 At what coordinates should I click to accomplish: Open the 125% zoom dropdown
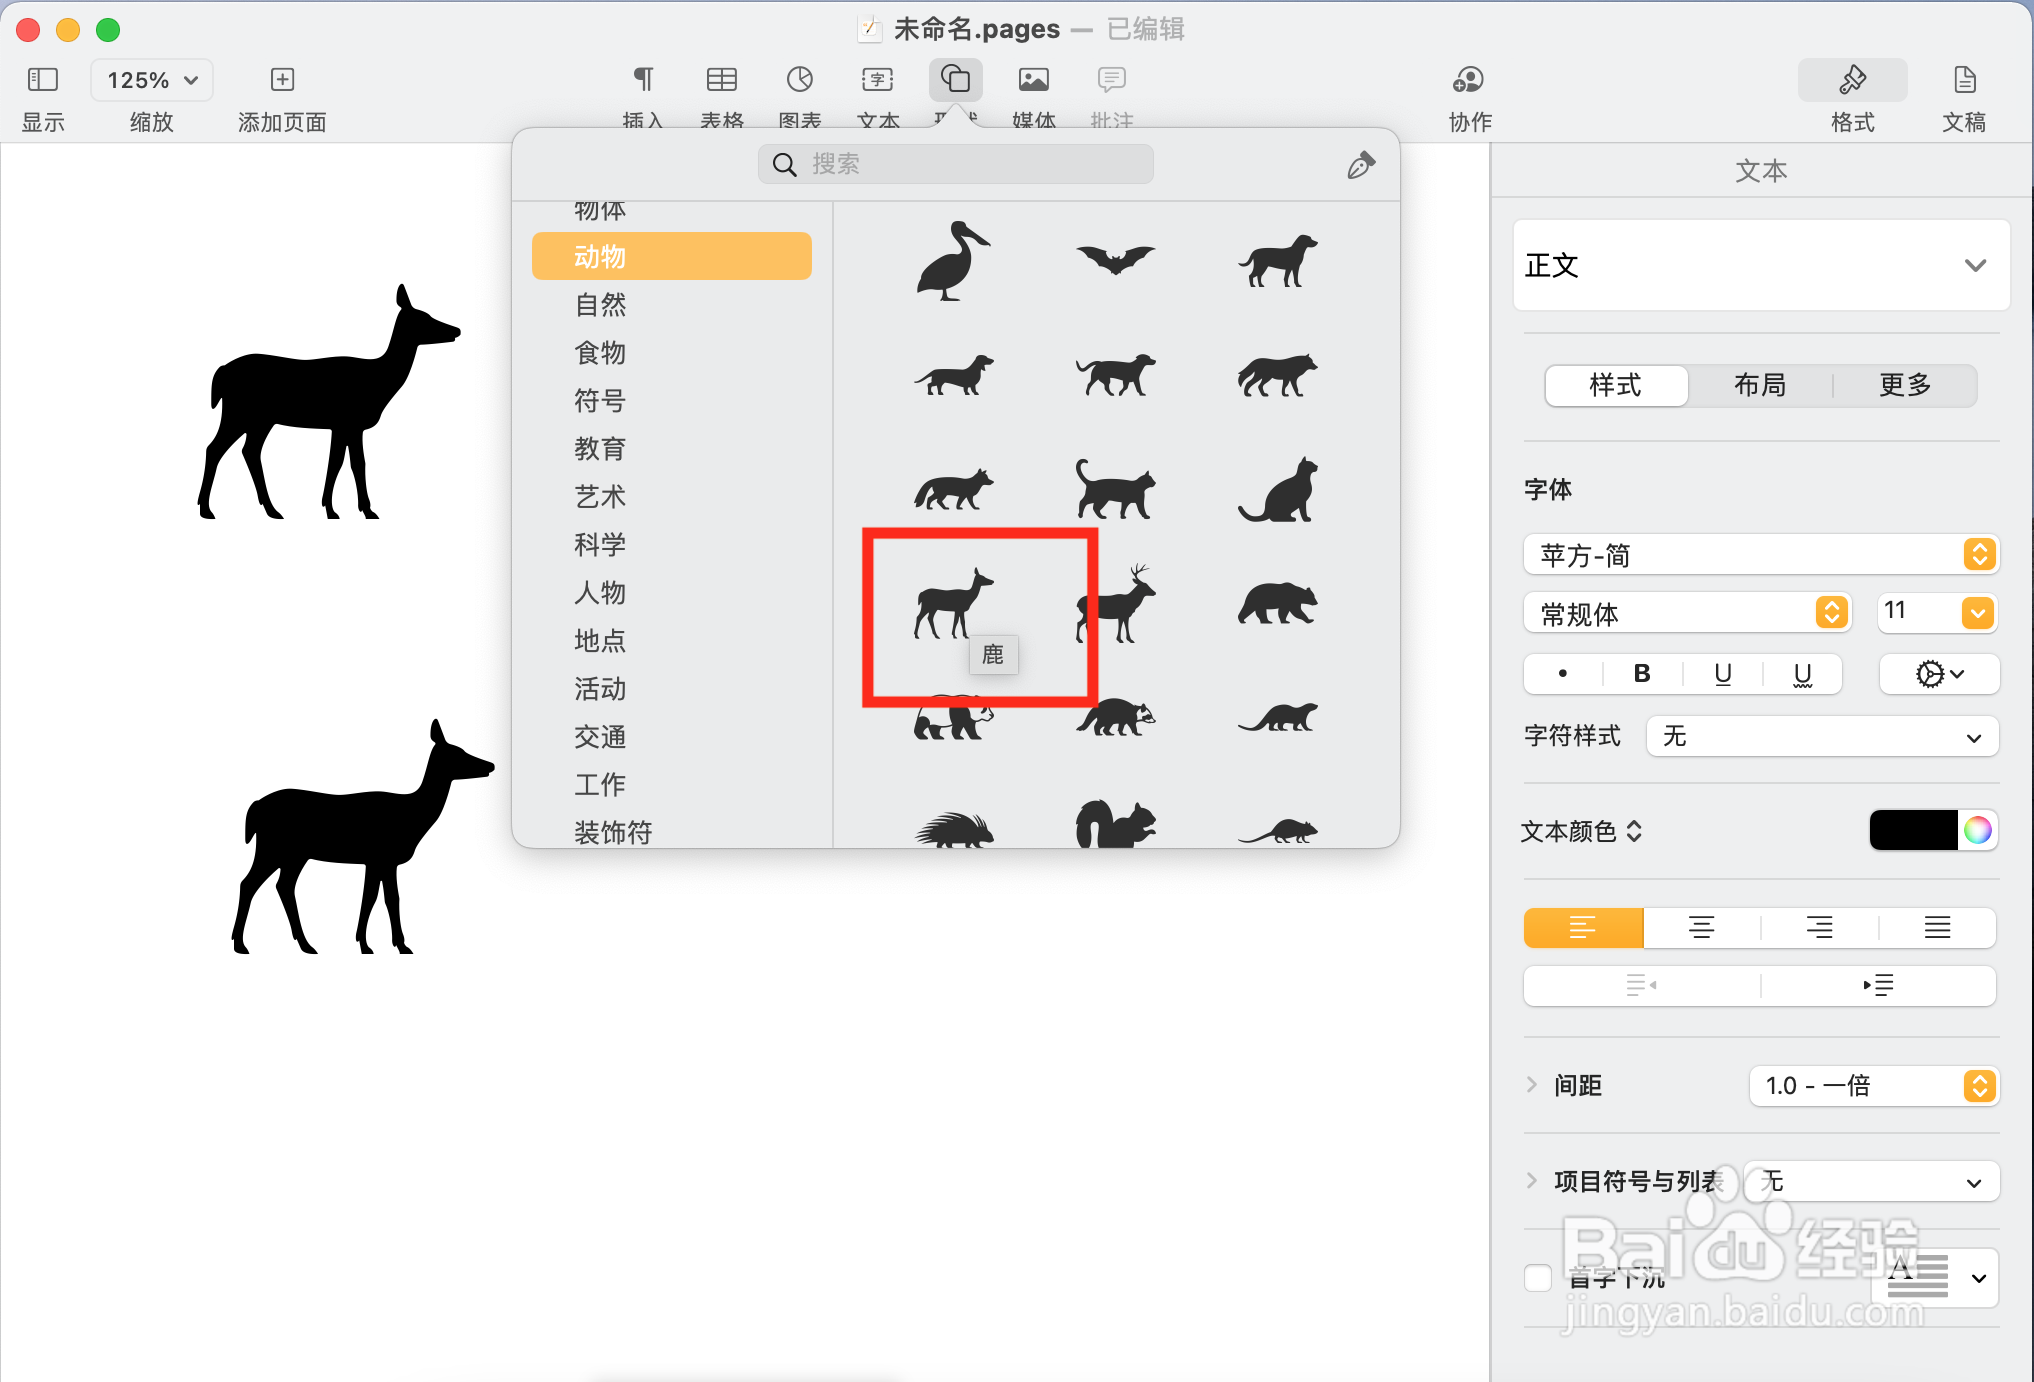(x=152, y=80)
